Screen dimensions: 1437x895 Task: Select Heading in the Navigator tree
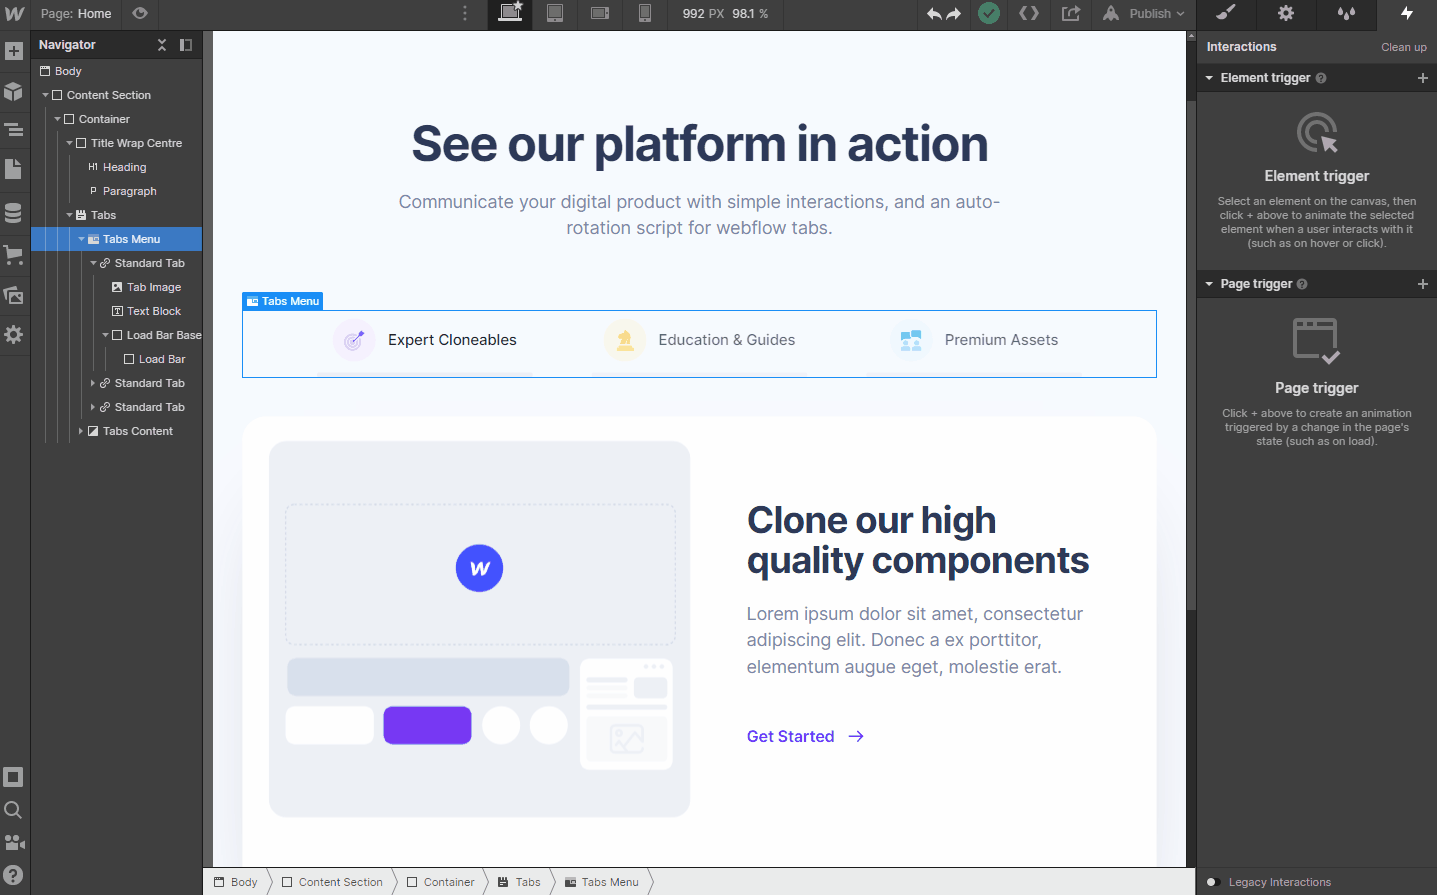124,167
